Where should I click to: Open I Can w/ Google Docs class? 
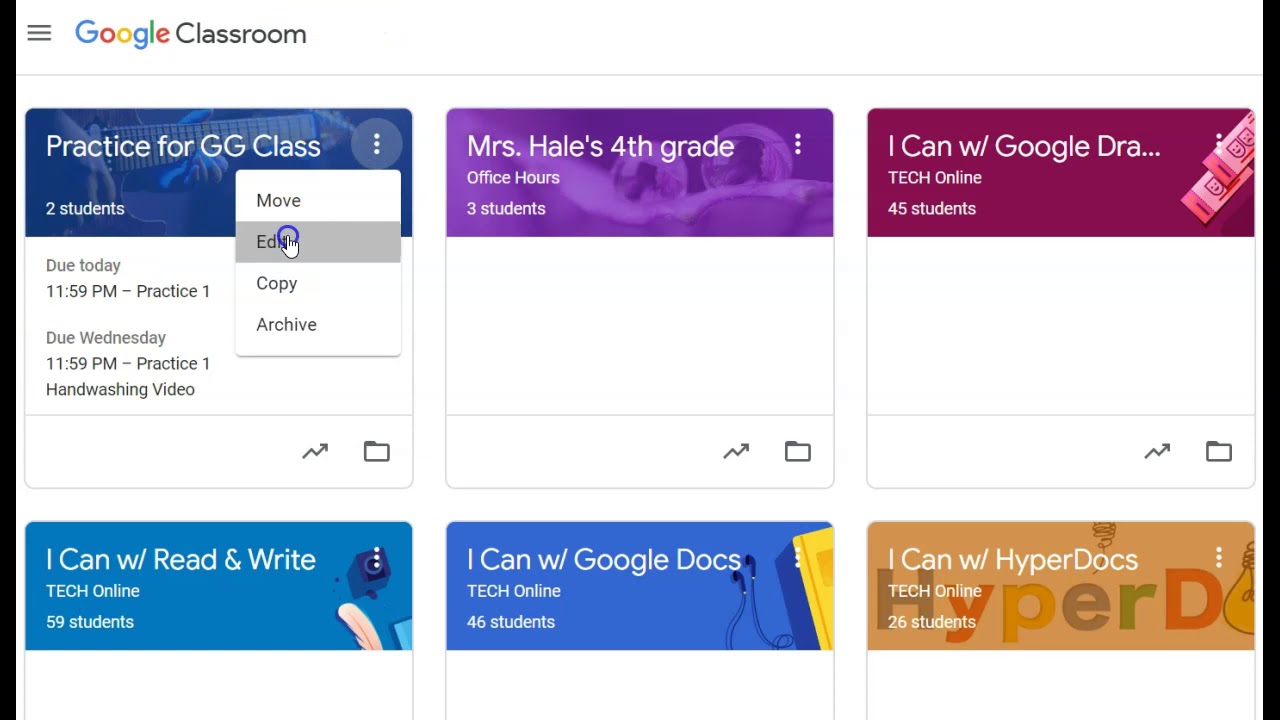coord(604,559)
